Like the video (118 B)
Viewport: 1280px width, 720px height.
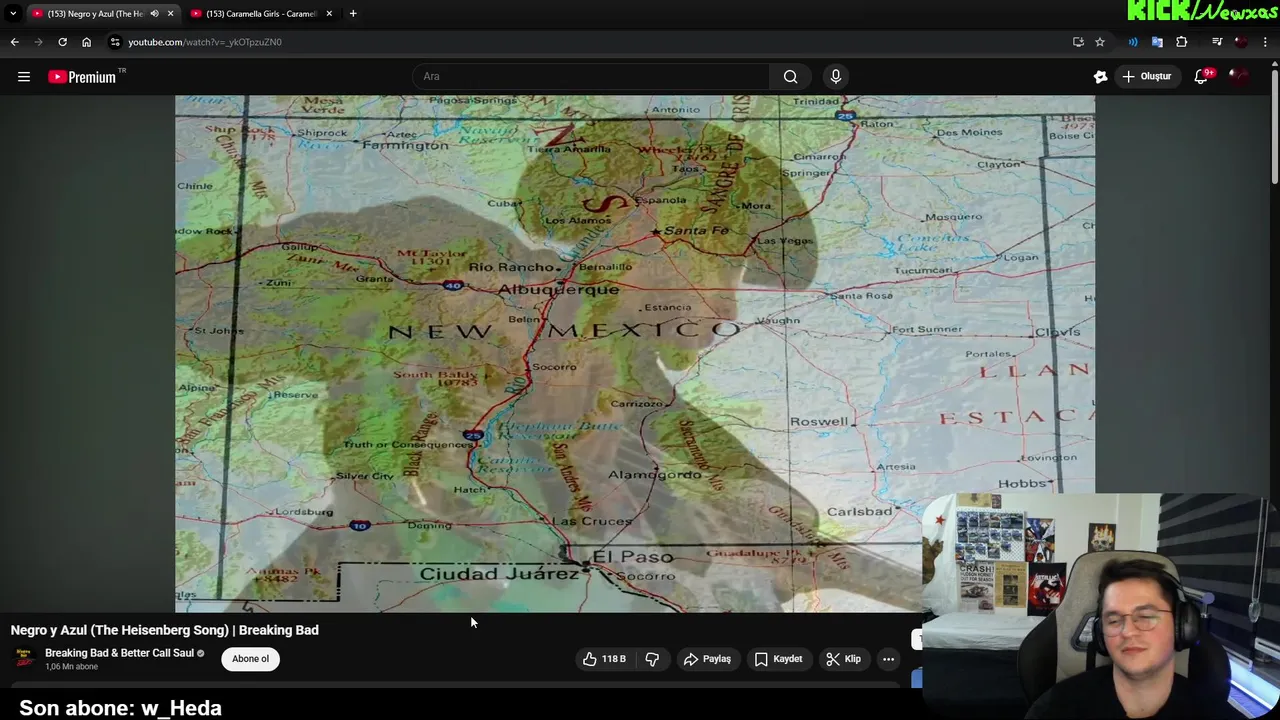point(604,659)
